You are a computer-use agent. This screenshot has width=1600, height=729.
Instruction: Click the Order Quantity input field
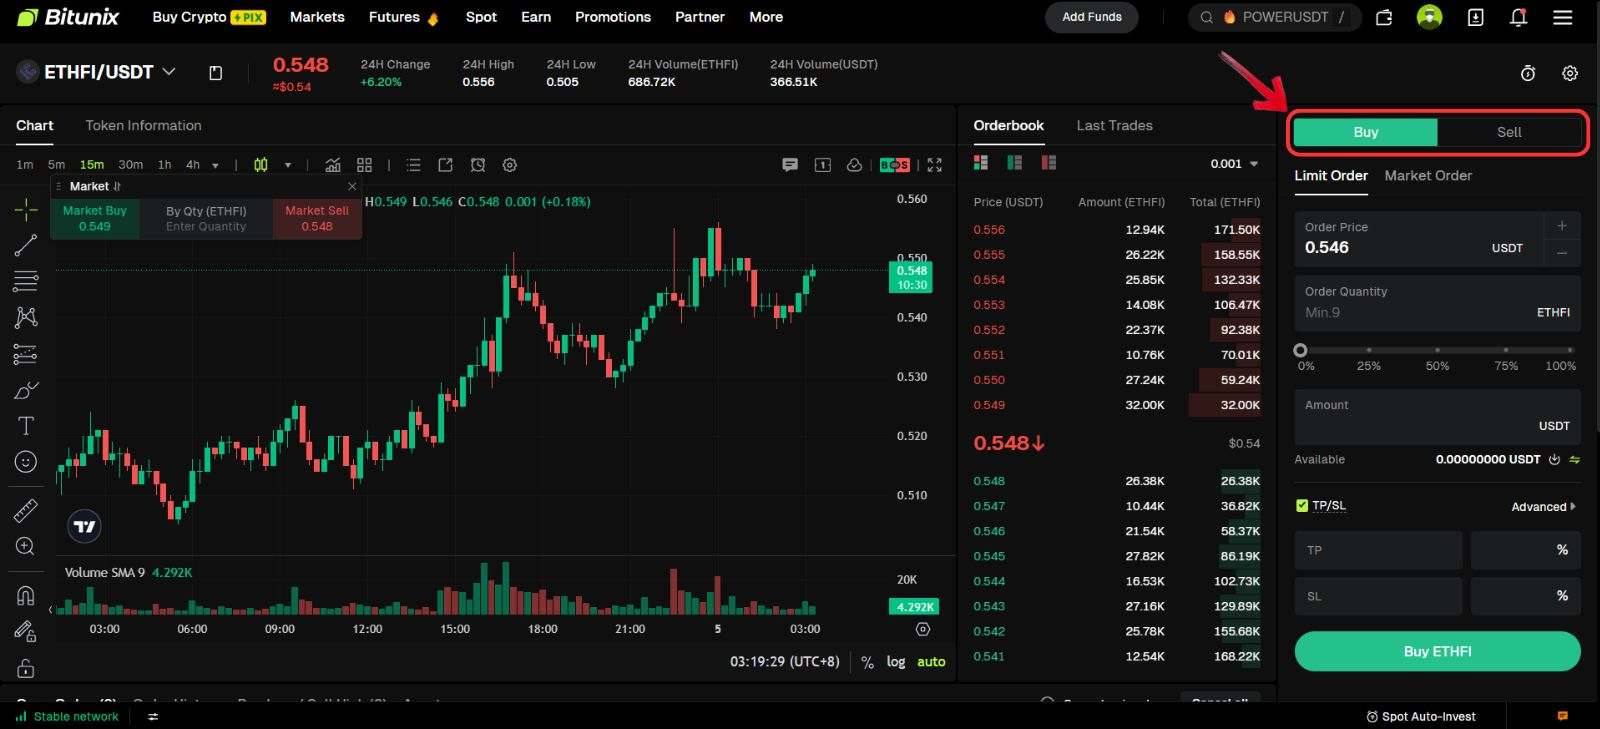pos(1437,303)
